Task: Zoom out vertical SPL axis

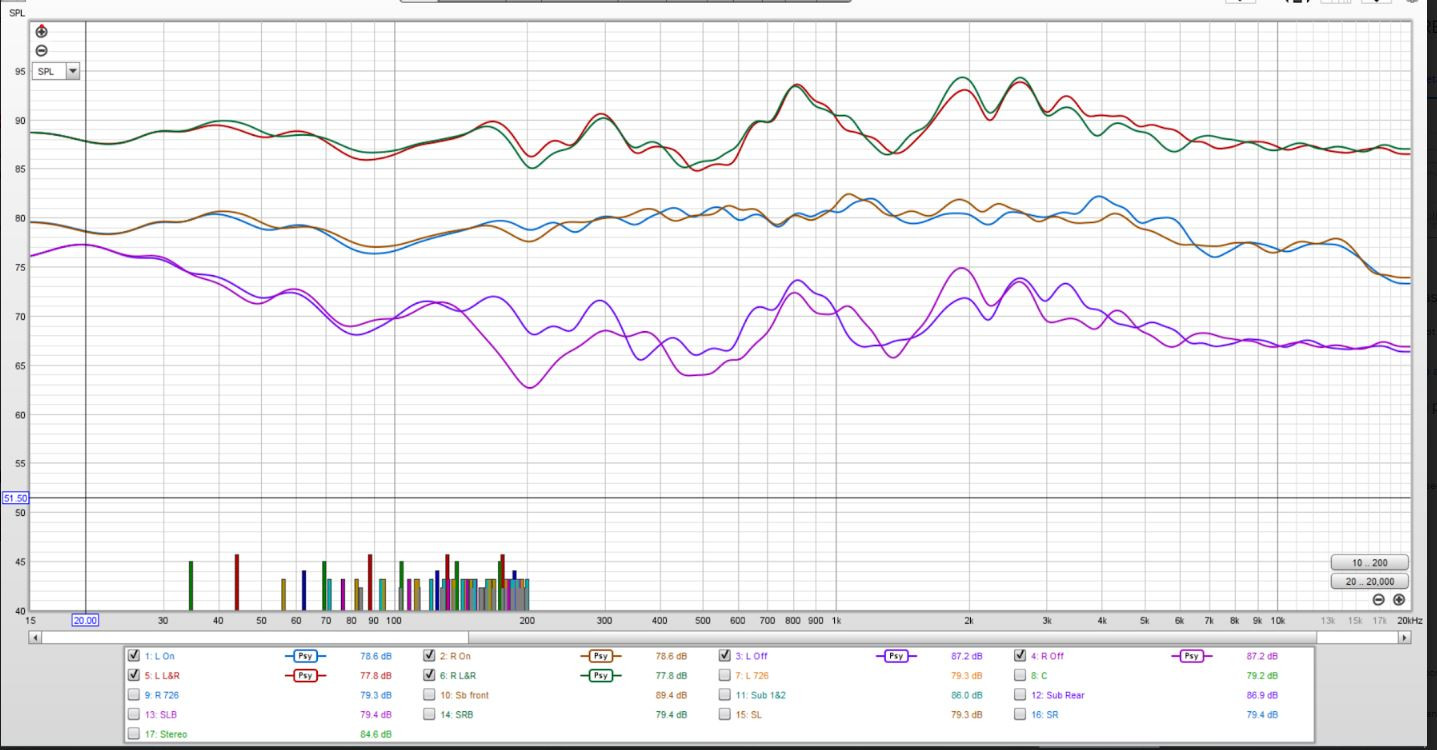Action: (x=41, y=51)
